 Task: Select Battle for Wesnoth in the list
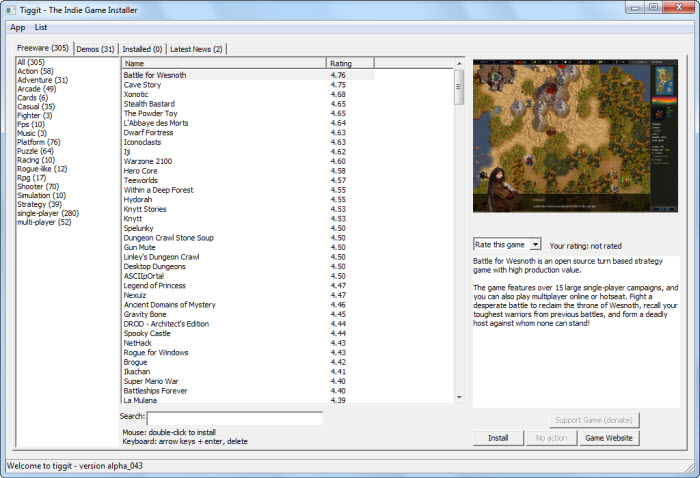(x=248, y=75)
